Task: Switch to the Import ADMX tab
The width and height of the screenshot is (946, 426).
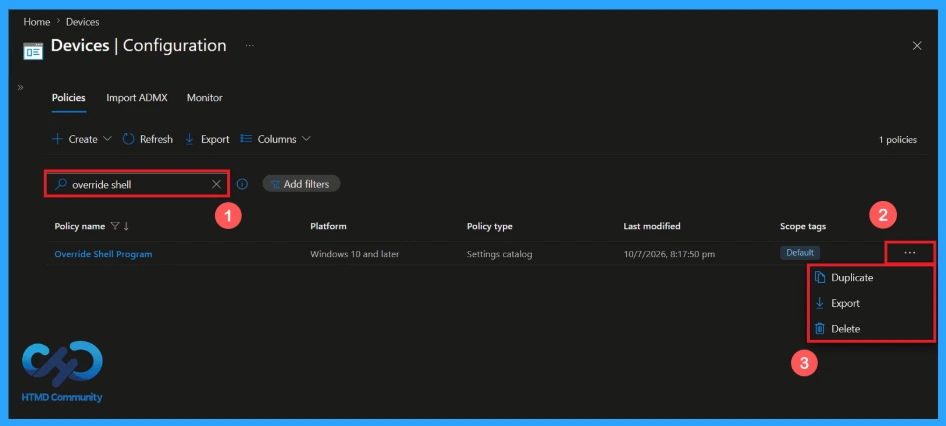Action: tap(137, 98)
